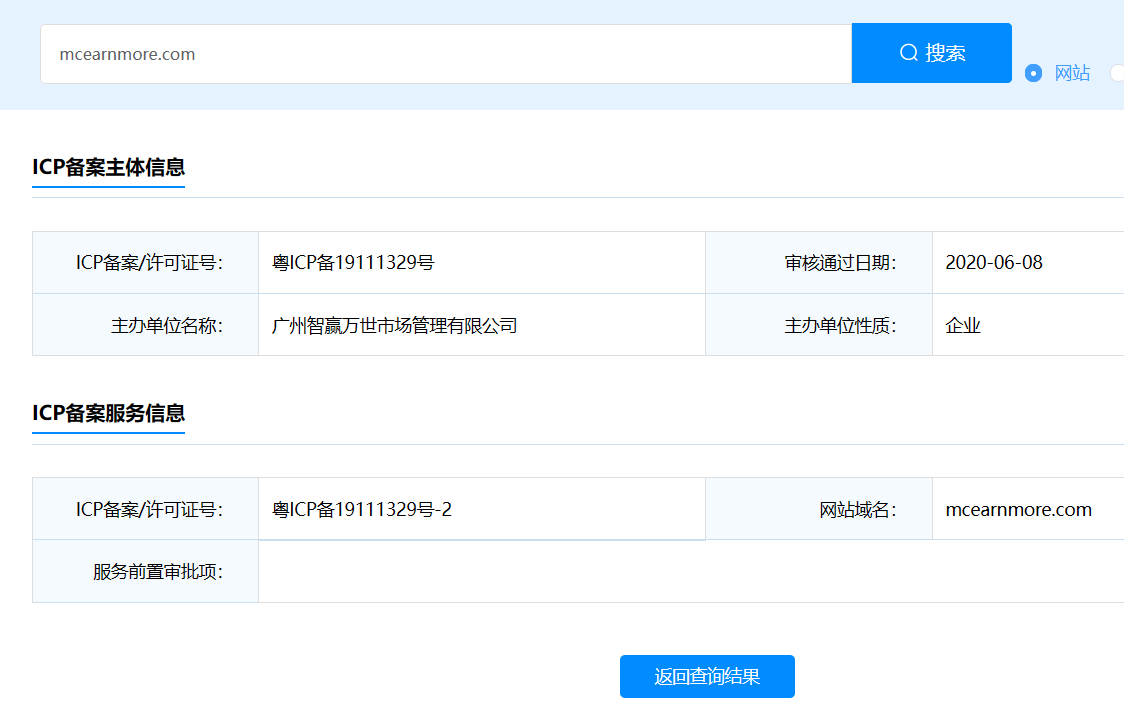
Task: Click the mcearnmore.com domain value in table
Action: coord(1018,509)
